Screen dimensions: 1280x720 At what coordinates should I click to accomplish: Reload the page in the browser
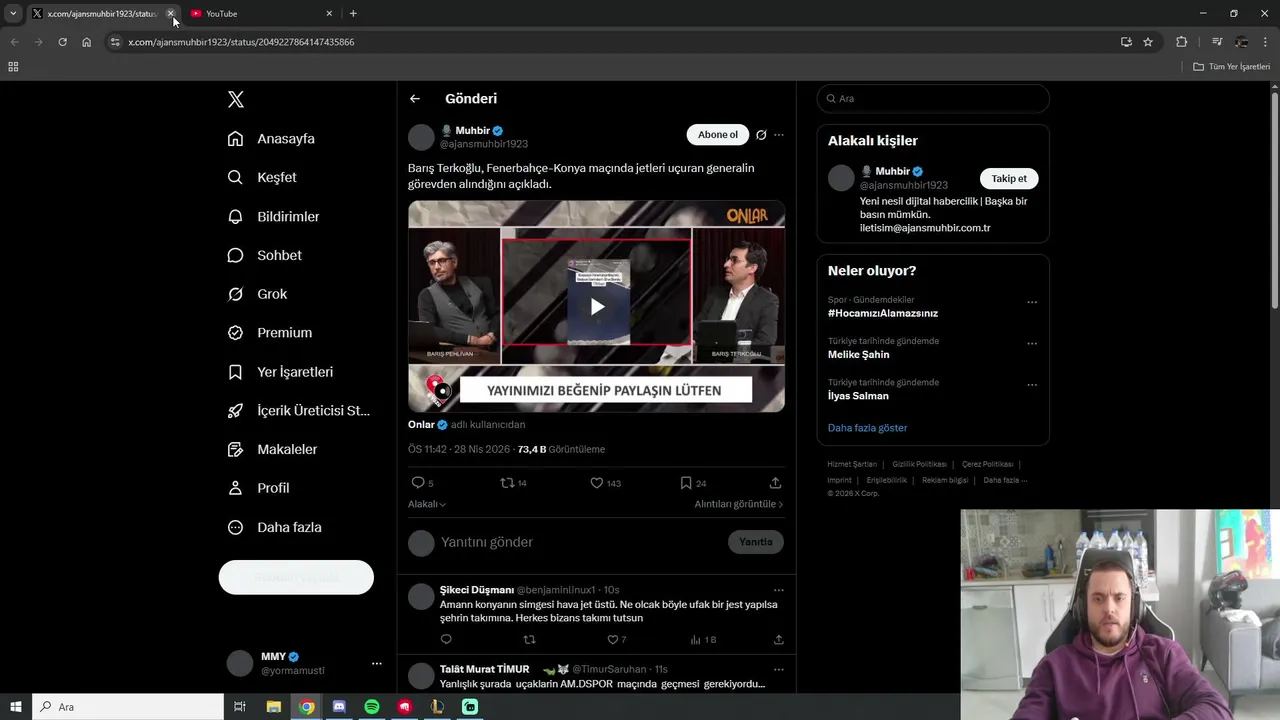[x=62, y=42]
